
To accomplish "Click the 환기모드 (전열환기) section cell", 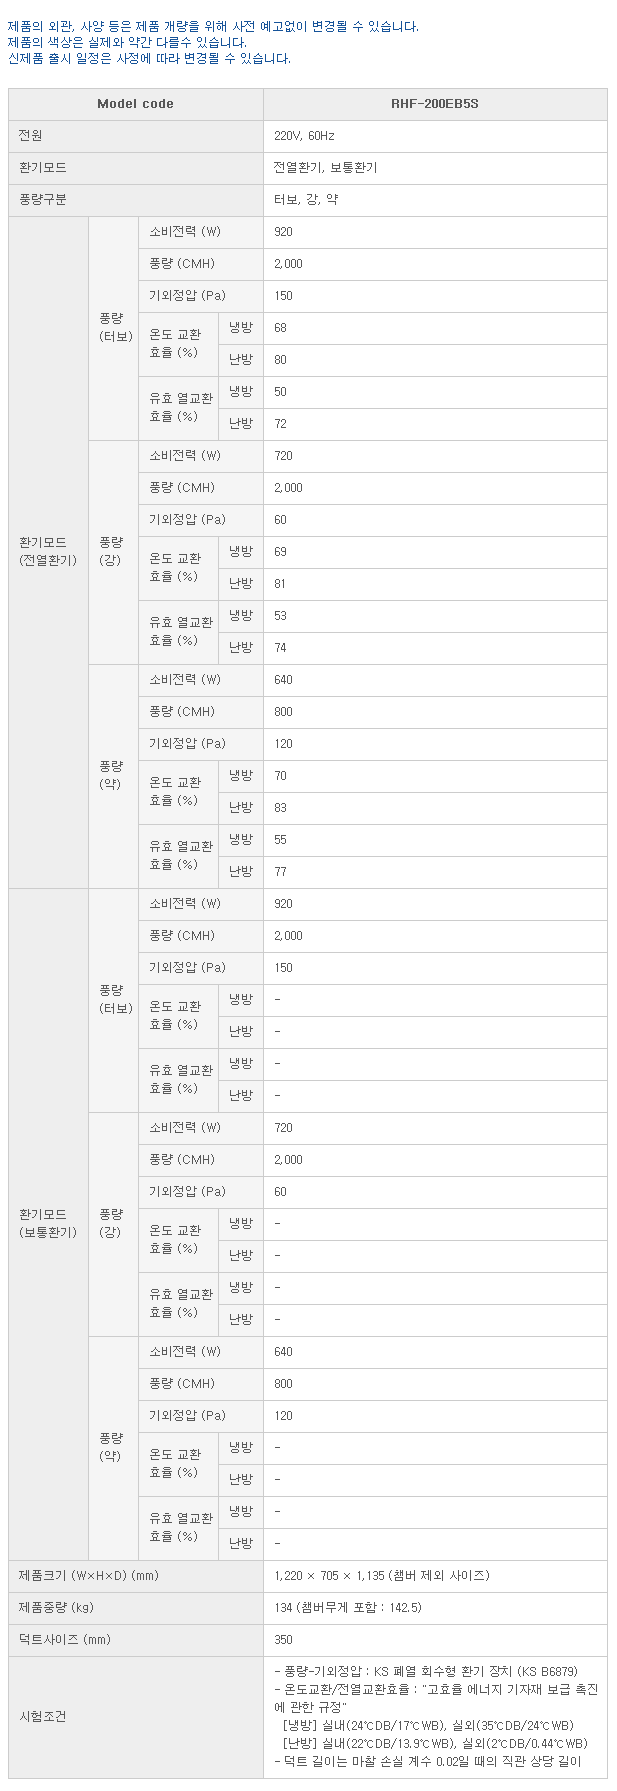I will (x=48, y=551).
